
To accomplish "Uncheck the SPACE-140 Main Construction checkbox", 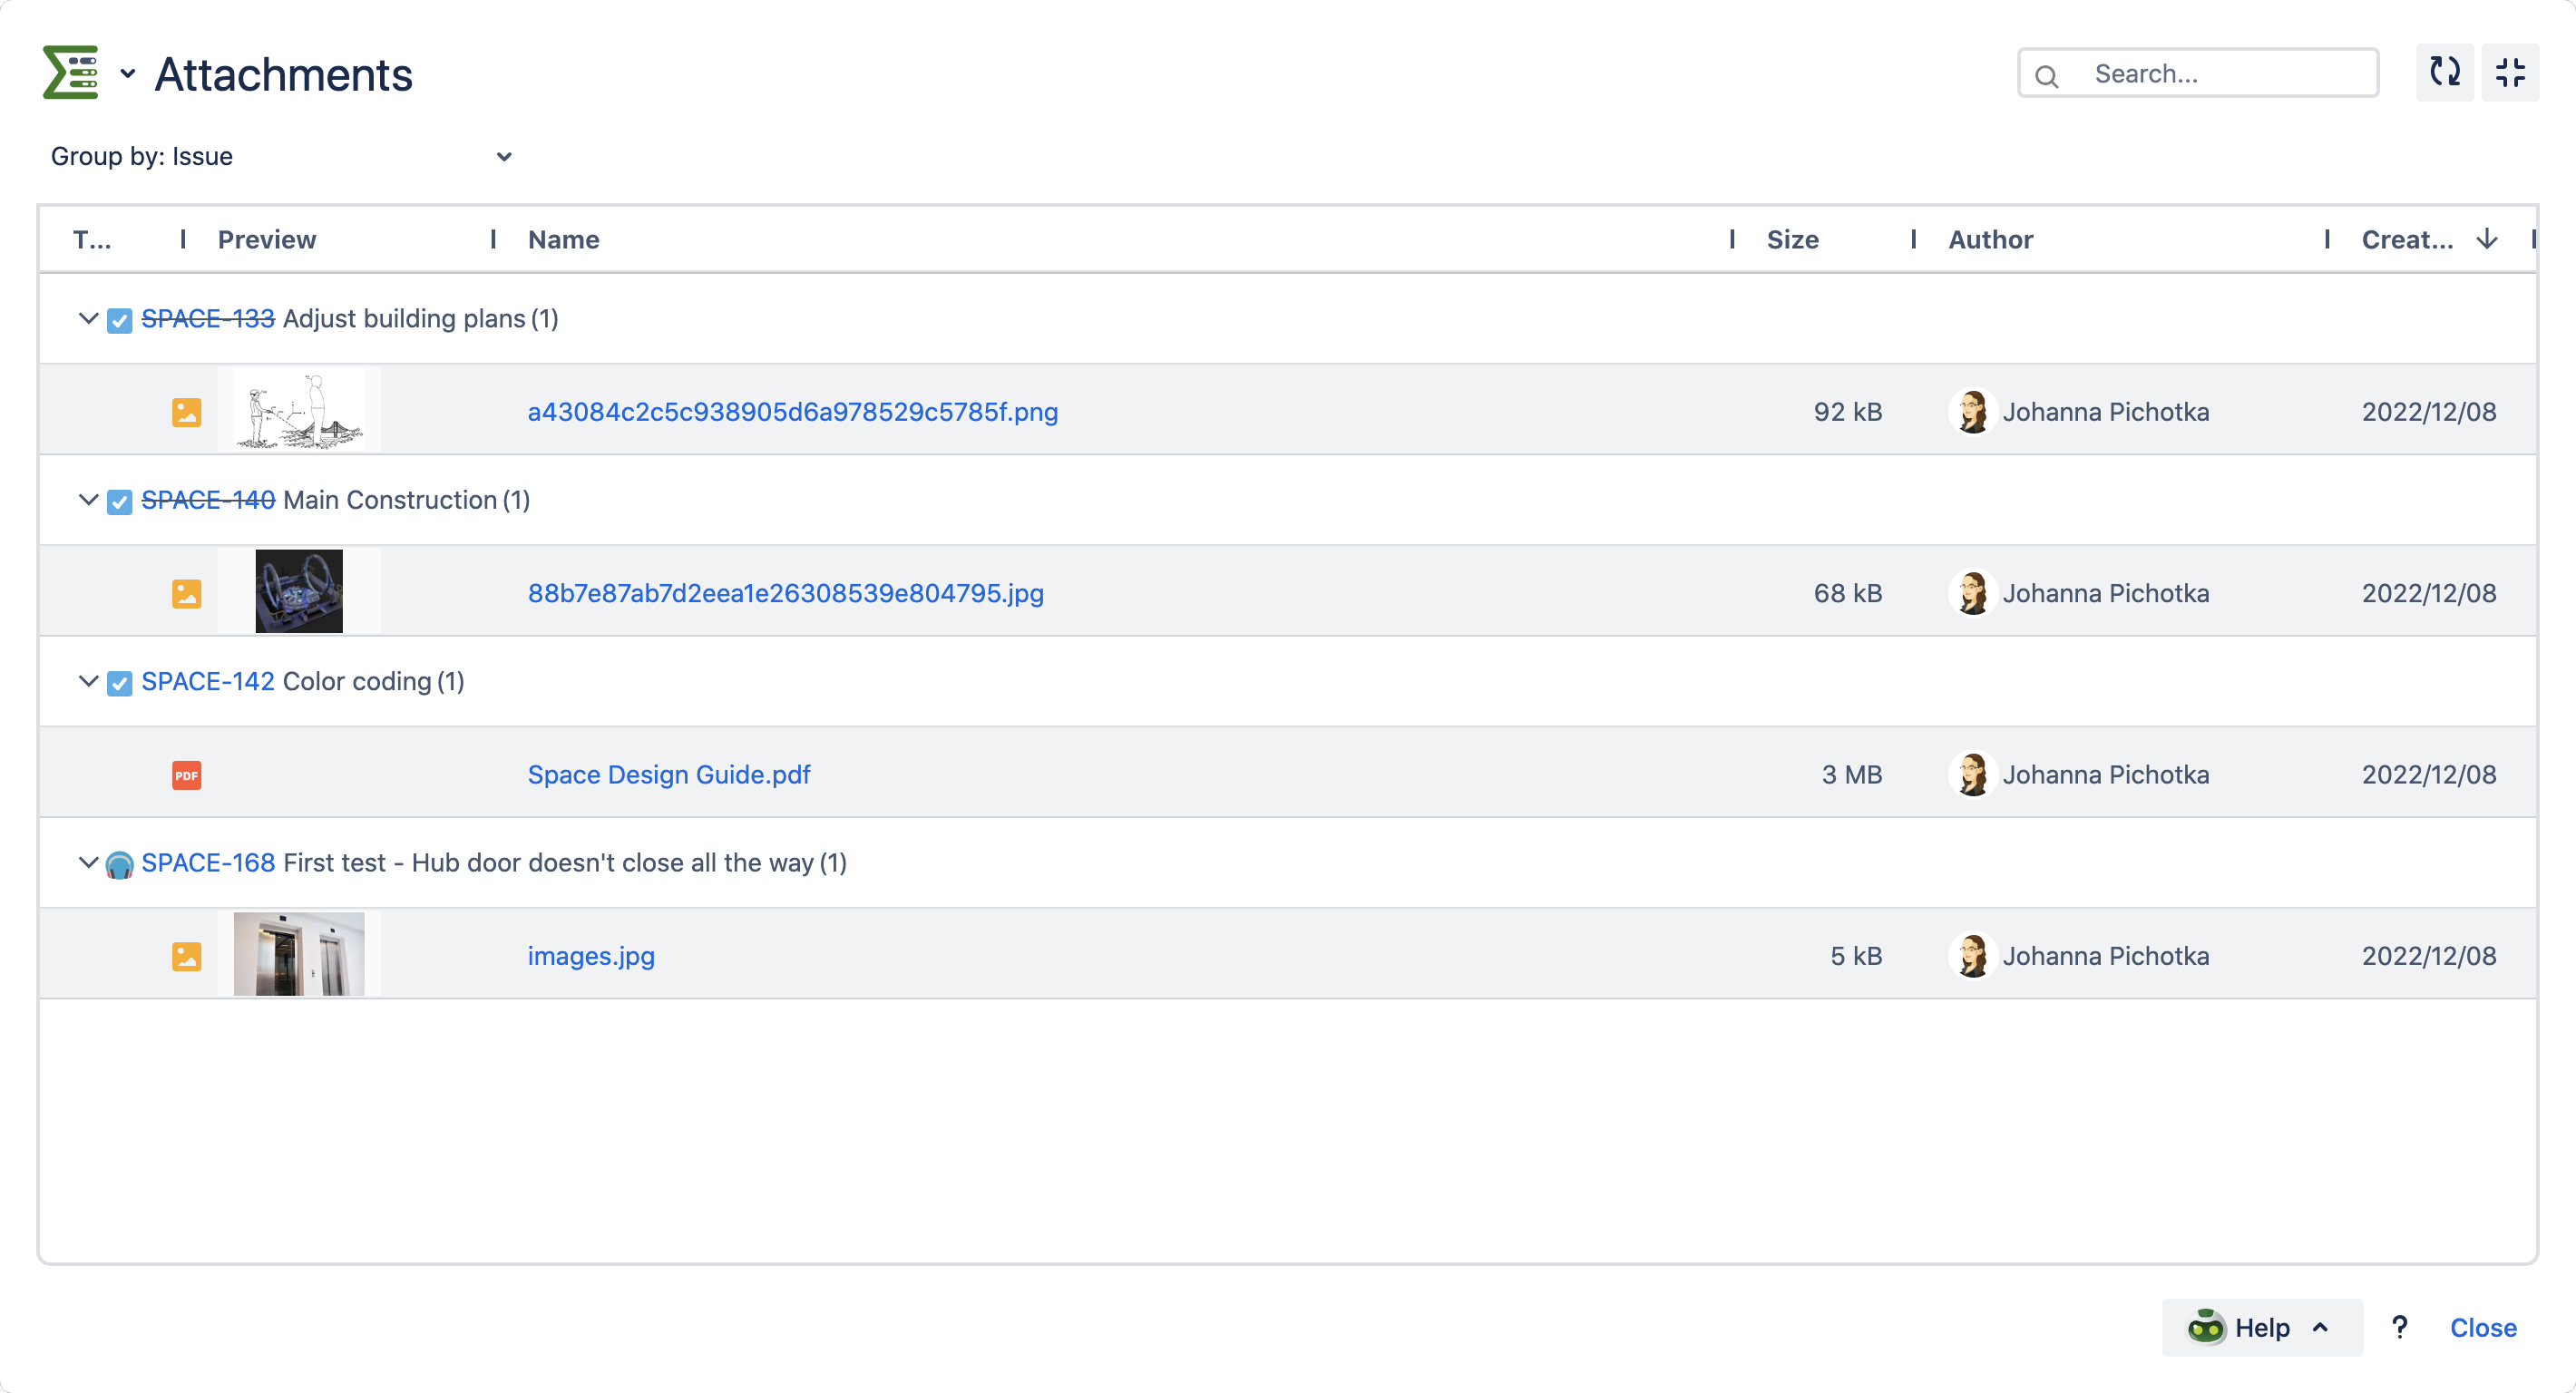I will pos(119,502).
